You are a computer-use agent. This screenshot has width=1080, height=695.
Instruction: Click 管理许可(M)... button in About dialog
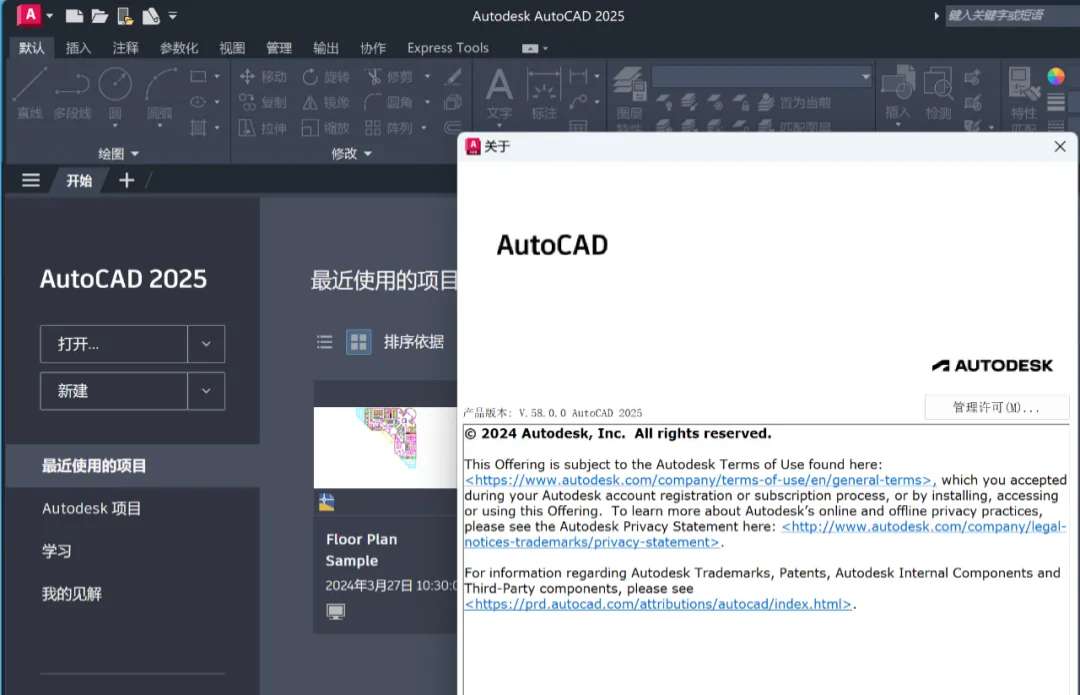[x=996, y=407]
